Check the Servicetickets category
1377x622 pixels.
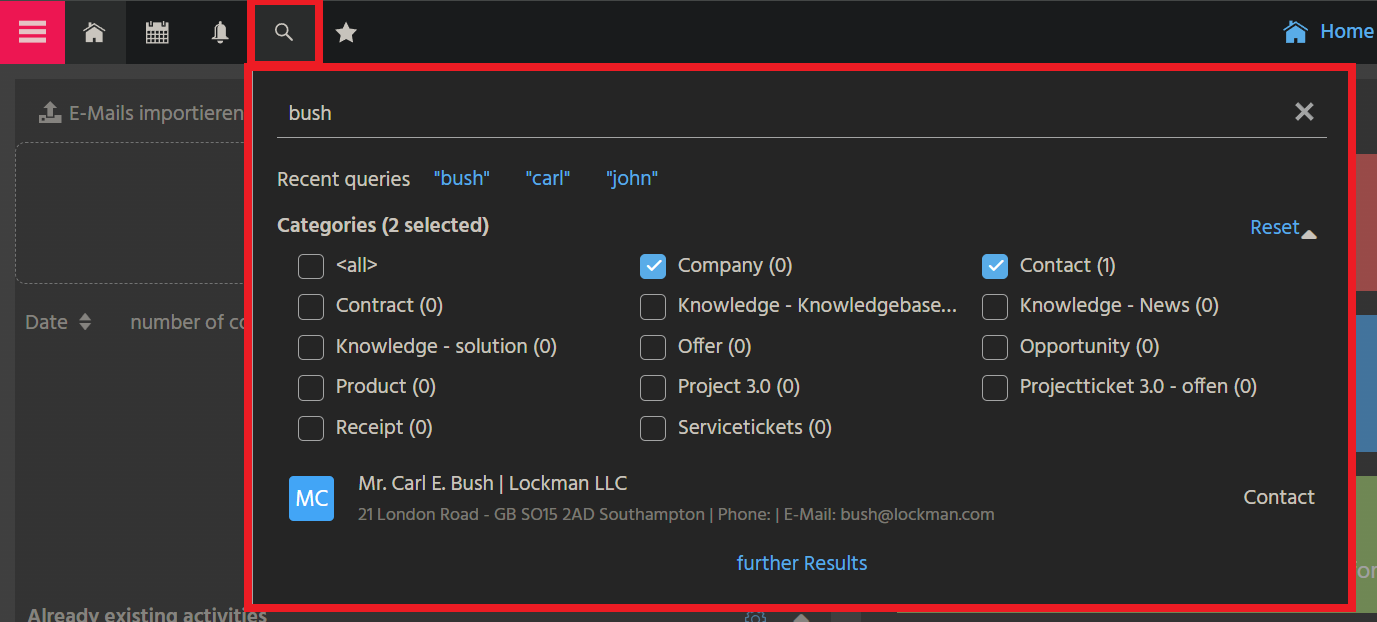tap(653, 428)
